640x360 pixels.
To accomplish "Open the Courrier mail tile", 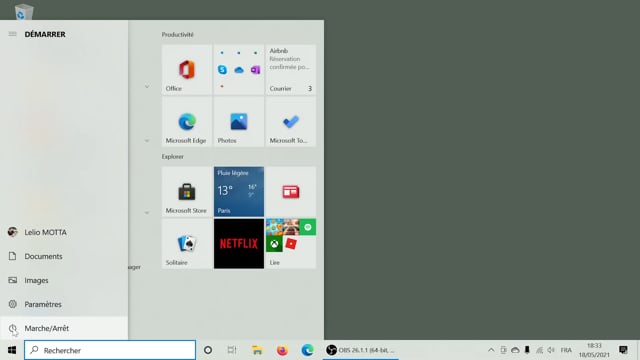I will point(291,70).
